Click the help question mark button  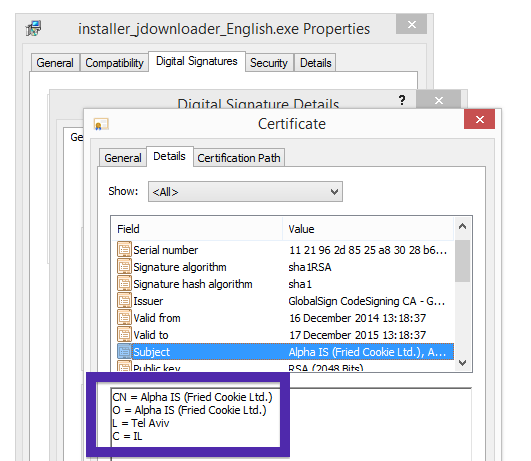coord(402,100)
